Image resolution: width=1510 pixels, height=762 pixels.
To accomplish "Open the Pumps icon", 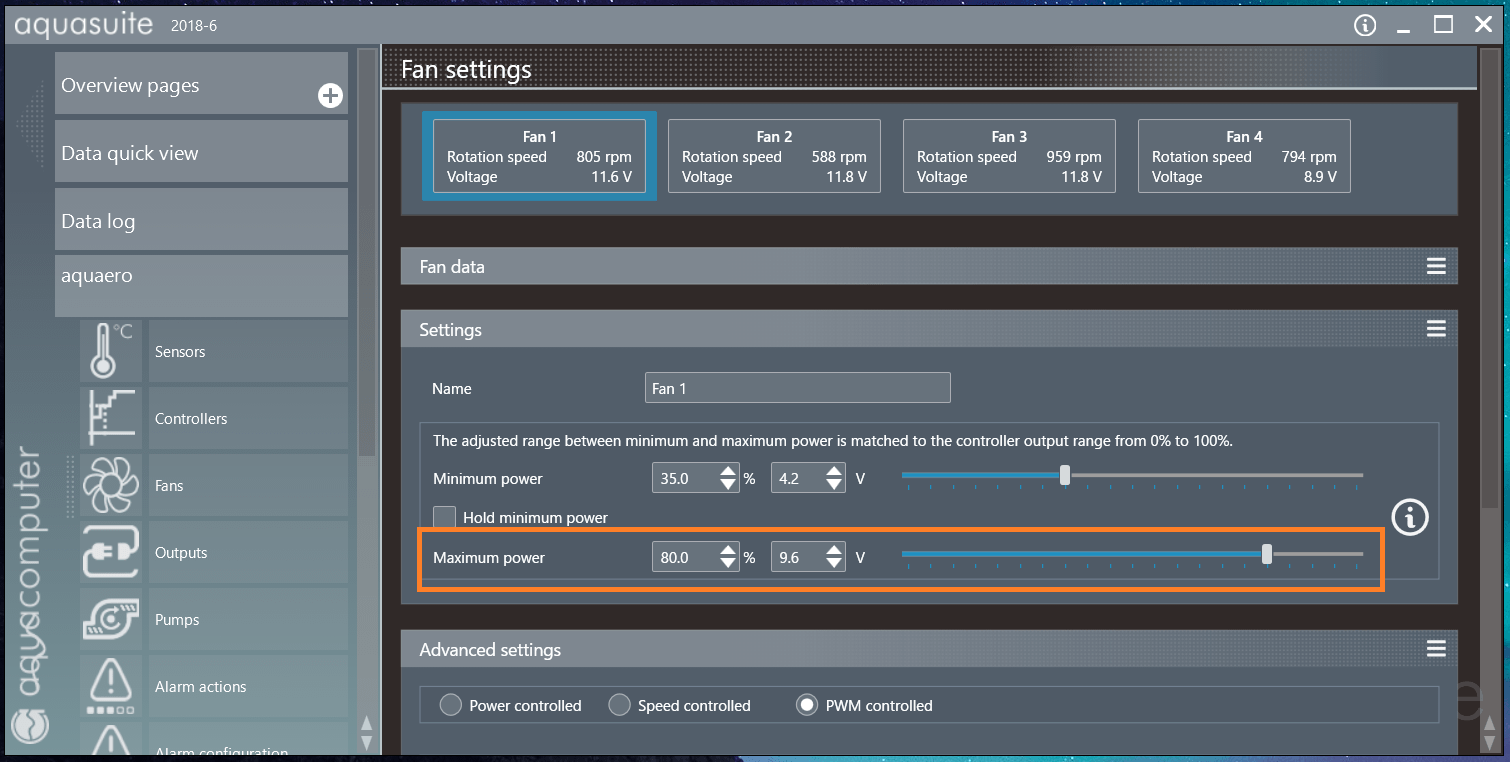I will click(x=111, y=619).
